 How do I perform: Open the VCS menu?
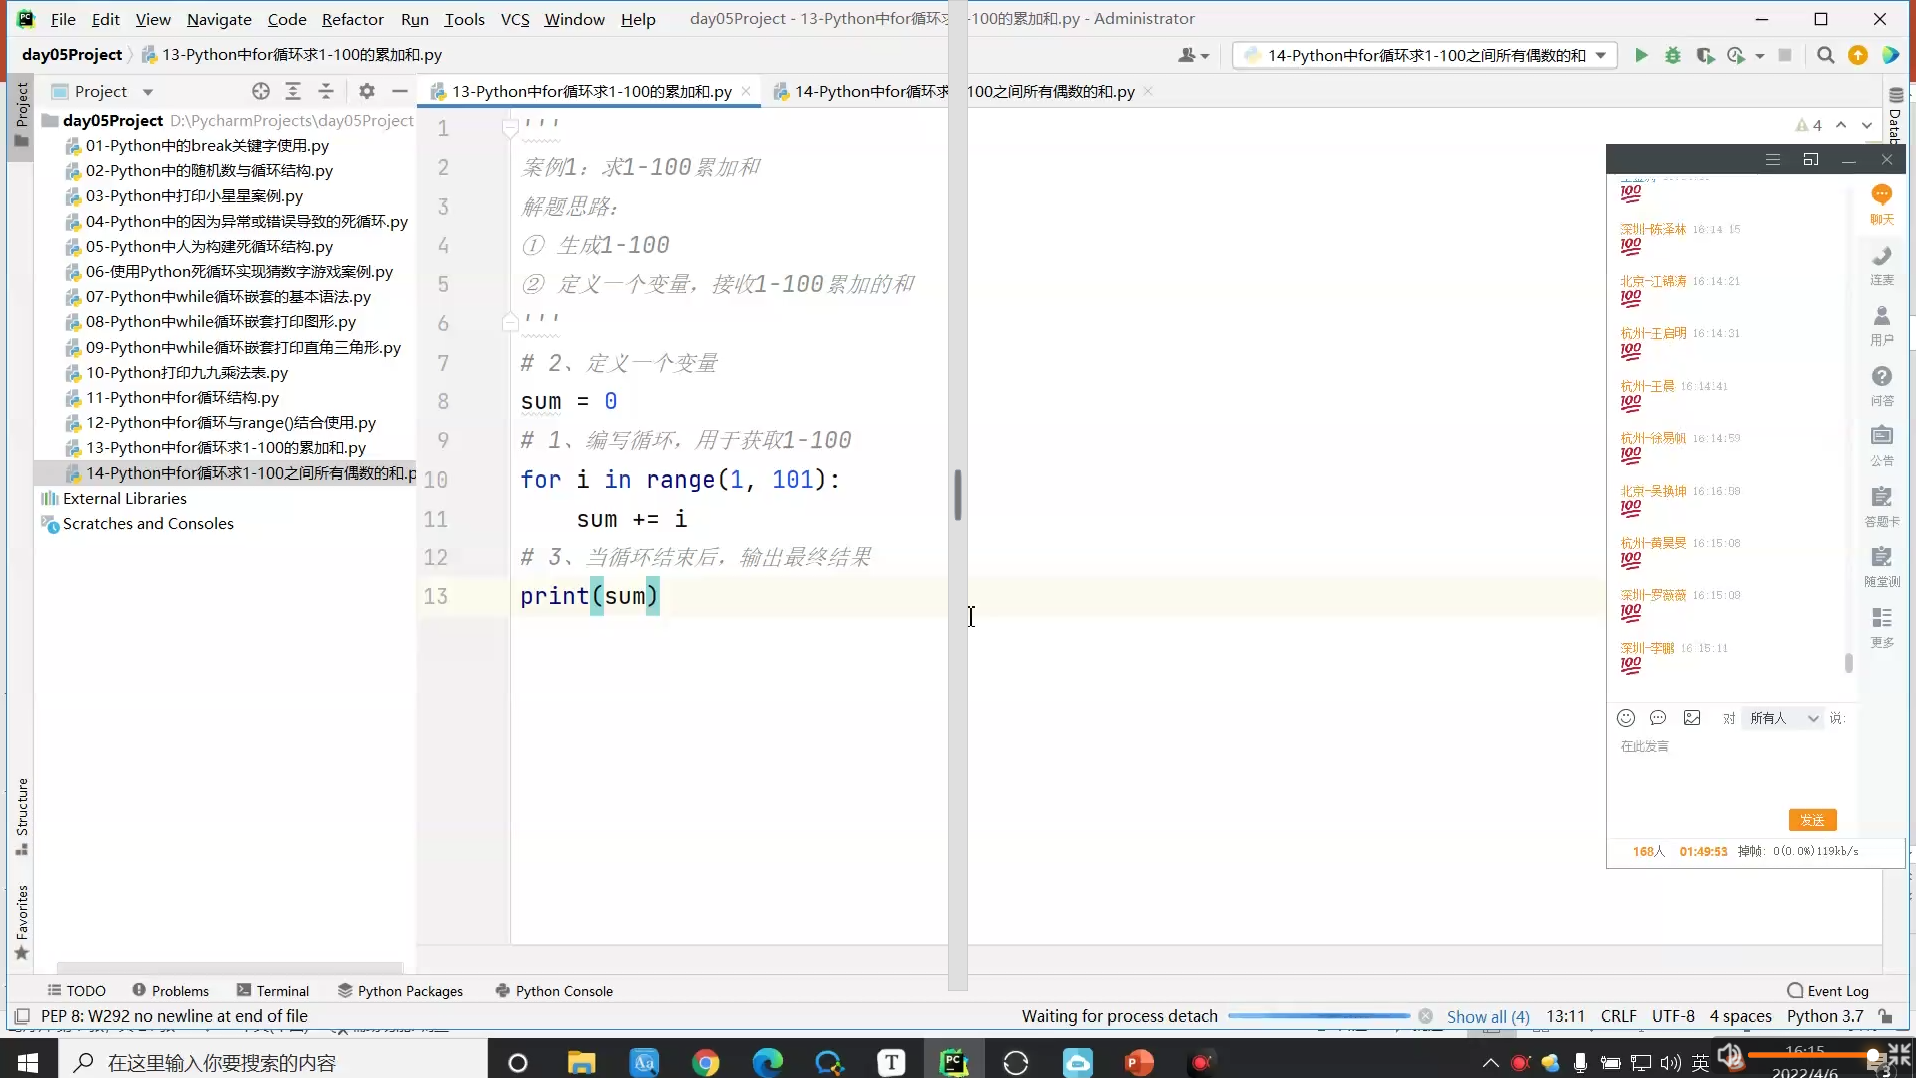click(515, 19)
